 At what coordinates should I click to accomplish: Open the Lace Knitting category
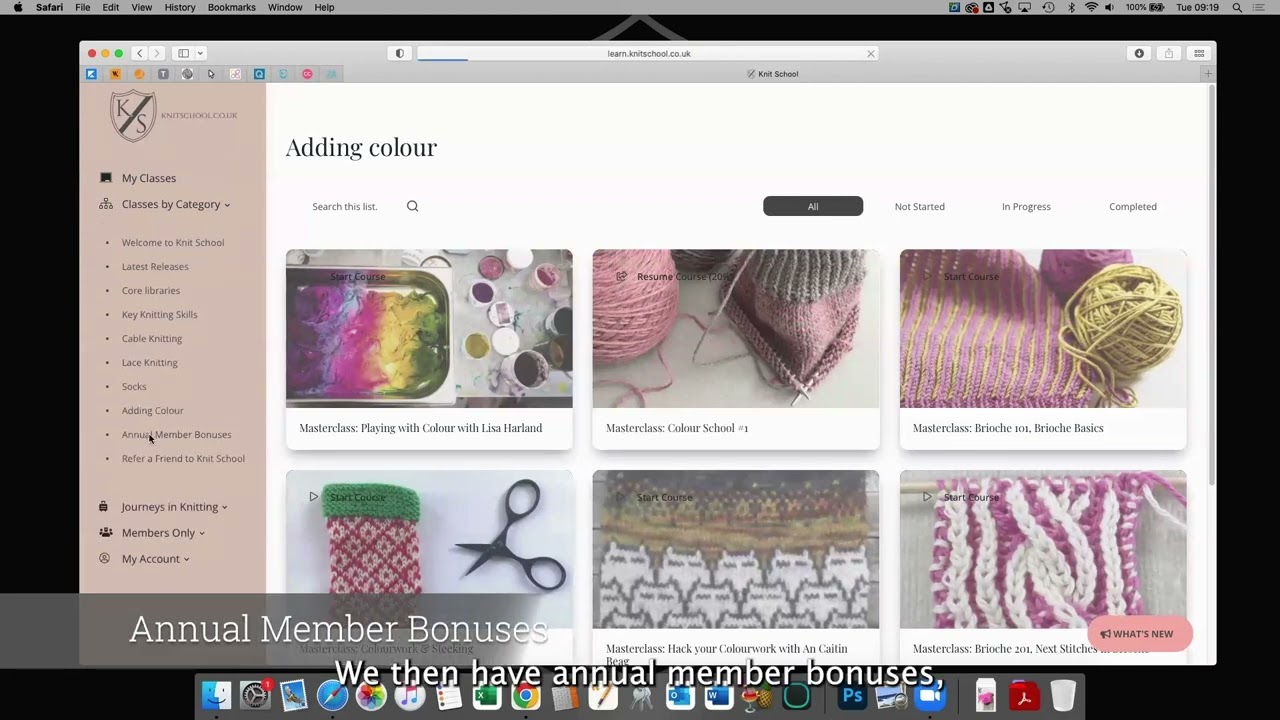point(150,363)
